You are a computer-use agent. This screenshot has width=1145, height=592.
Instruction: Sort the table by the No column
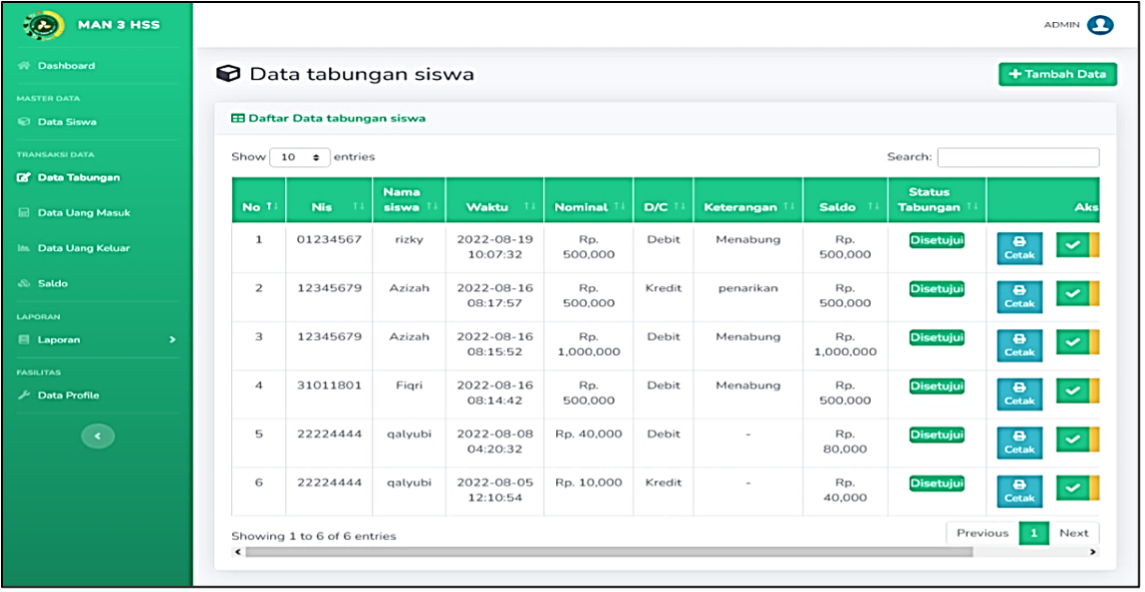259,207
